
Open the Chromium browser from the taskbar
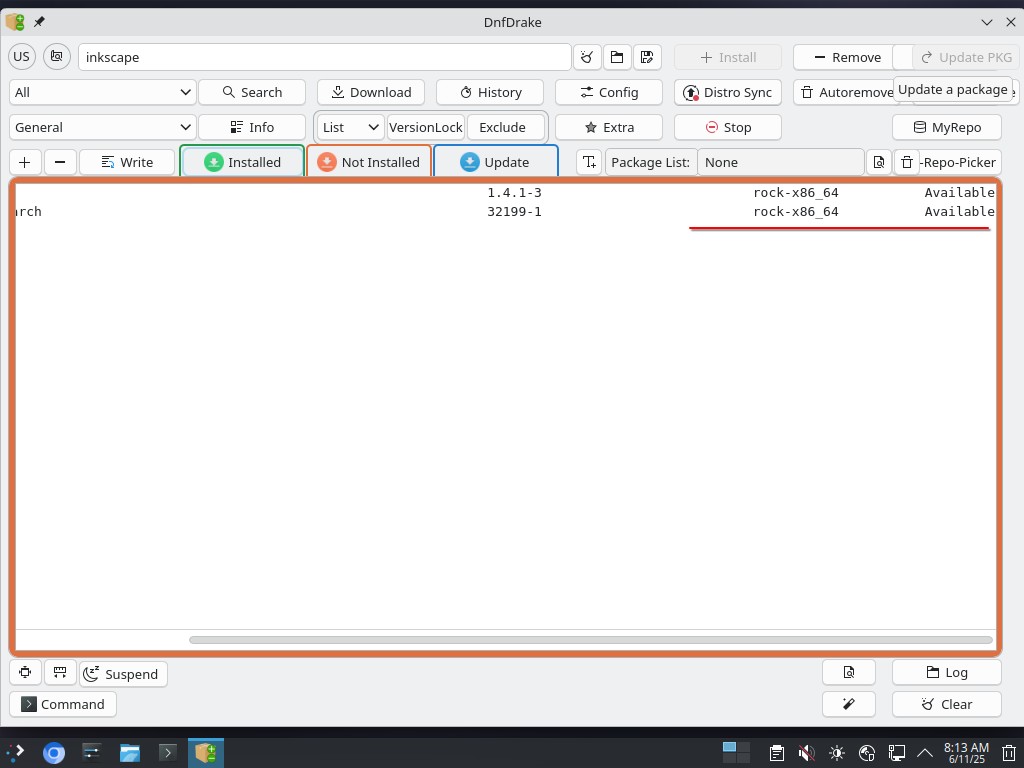(54, 753)
